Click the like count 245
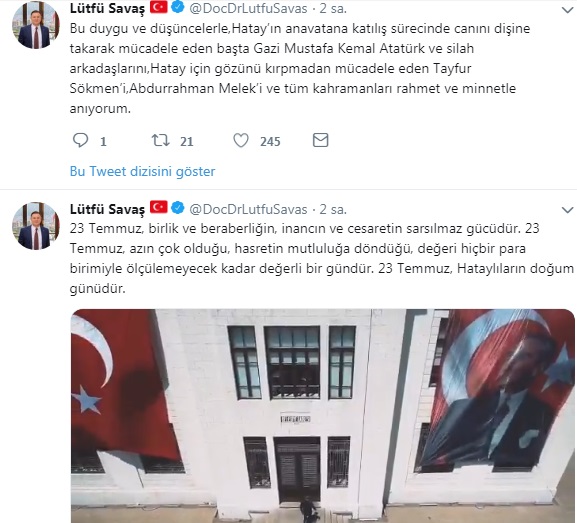577x523 pixels. (x=270, y=141)
